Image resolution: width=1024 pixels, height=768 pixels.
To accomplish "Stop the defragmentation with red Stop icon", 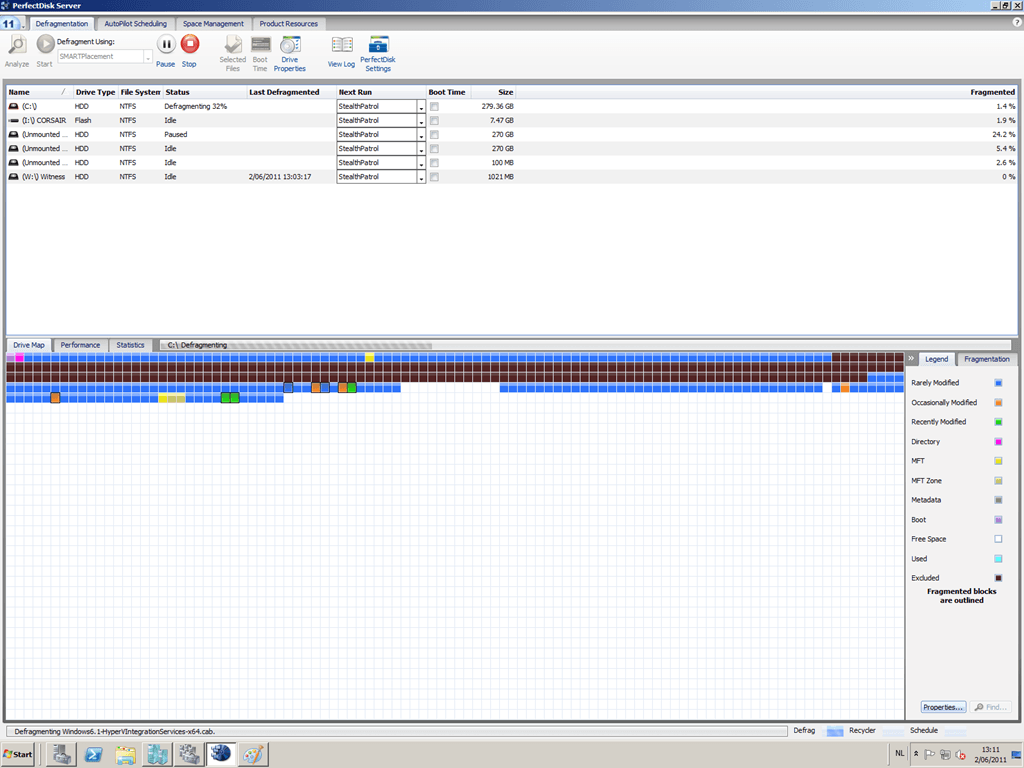I will coord(190,44).
